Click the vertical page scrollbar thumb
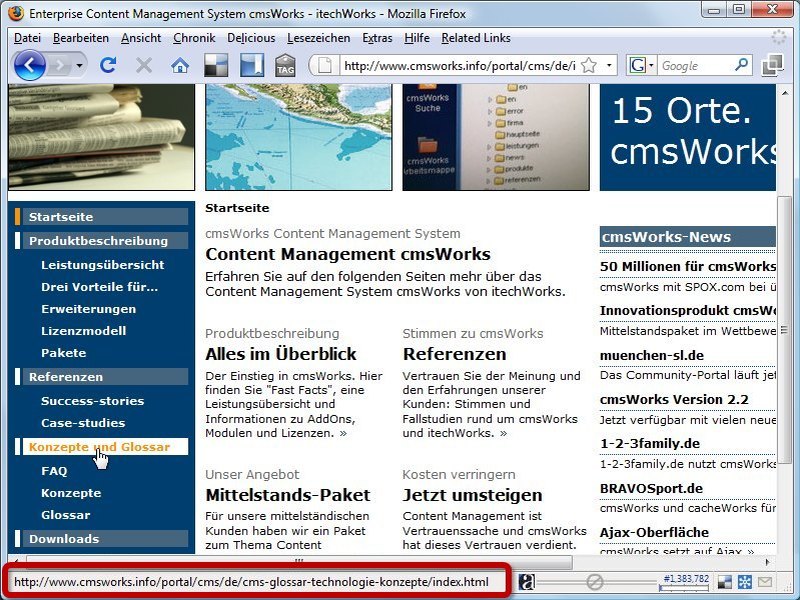Viewport: 800px width, 600px height. click(783, 330)
